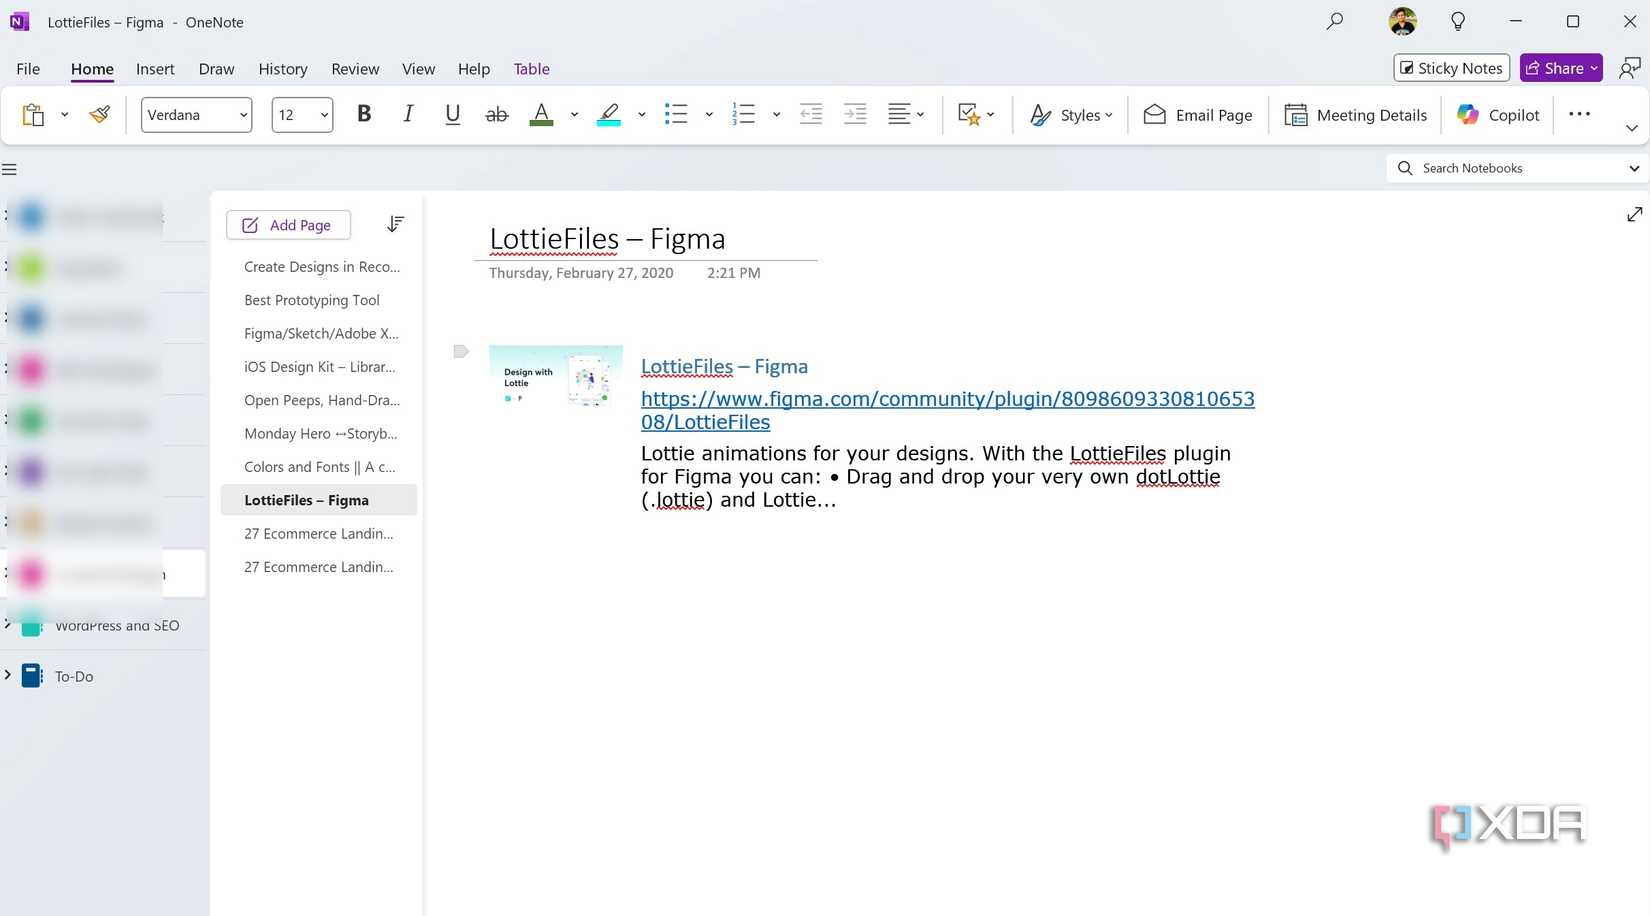Screen dimensions: 1650x916
Task: Launch Copilot from the ribbon
Action: click(x=1498, y=115)
